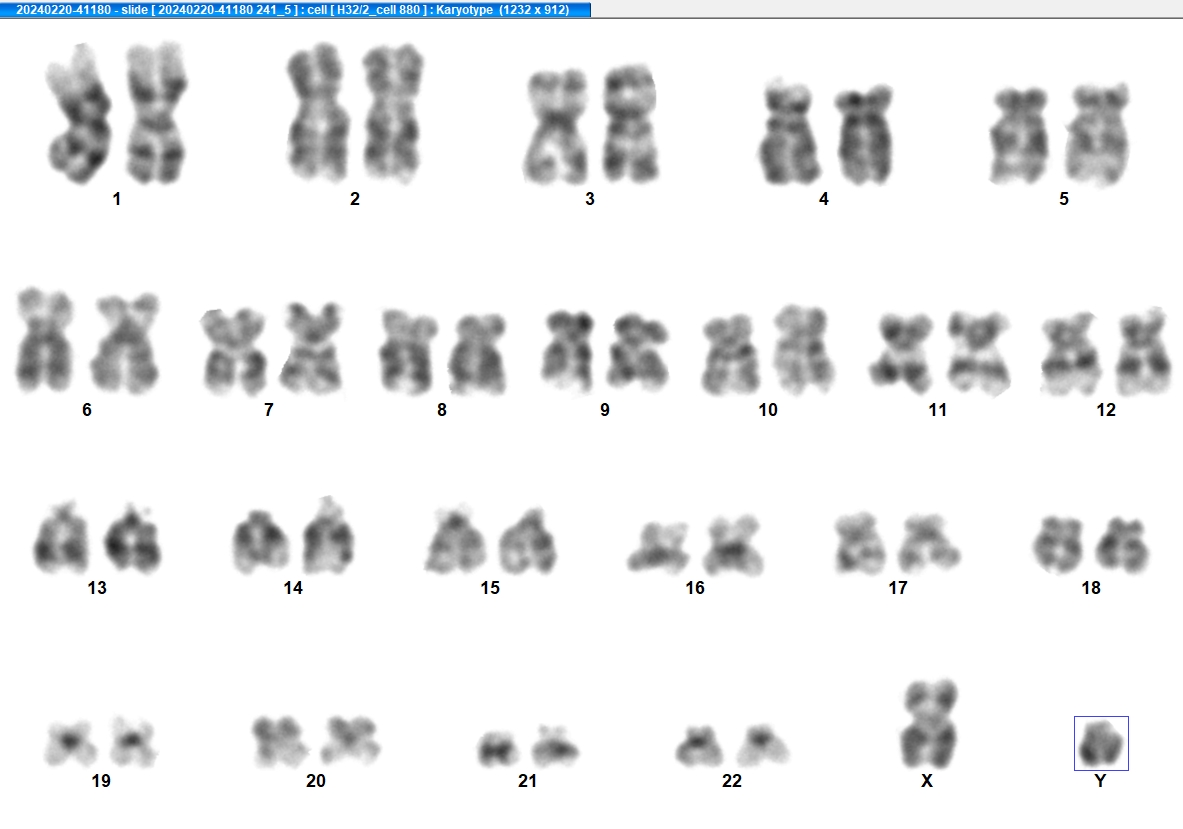Click the chromosome label "5"
Viewport: 1183px width, 829px height.
pyautogui.click(x=1064, y=199)
